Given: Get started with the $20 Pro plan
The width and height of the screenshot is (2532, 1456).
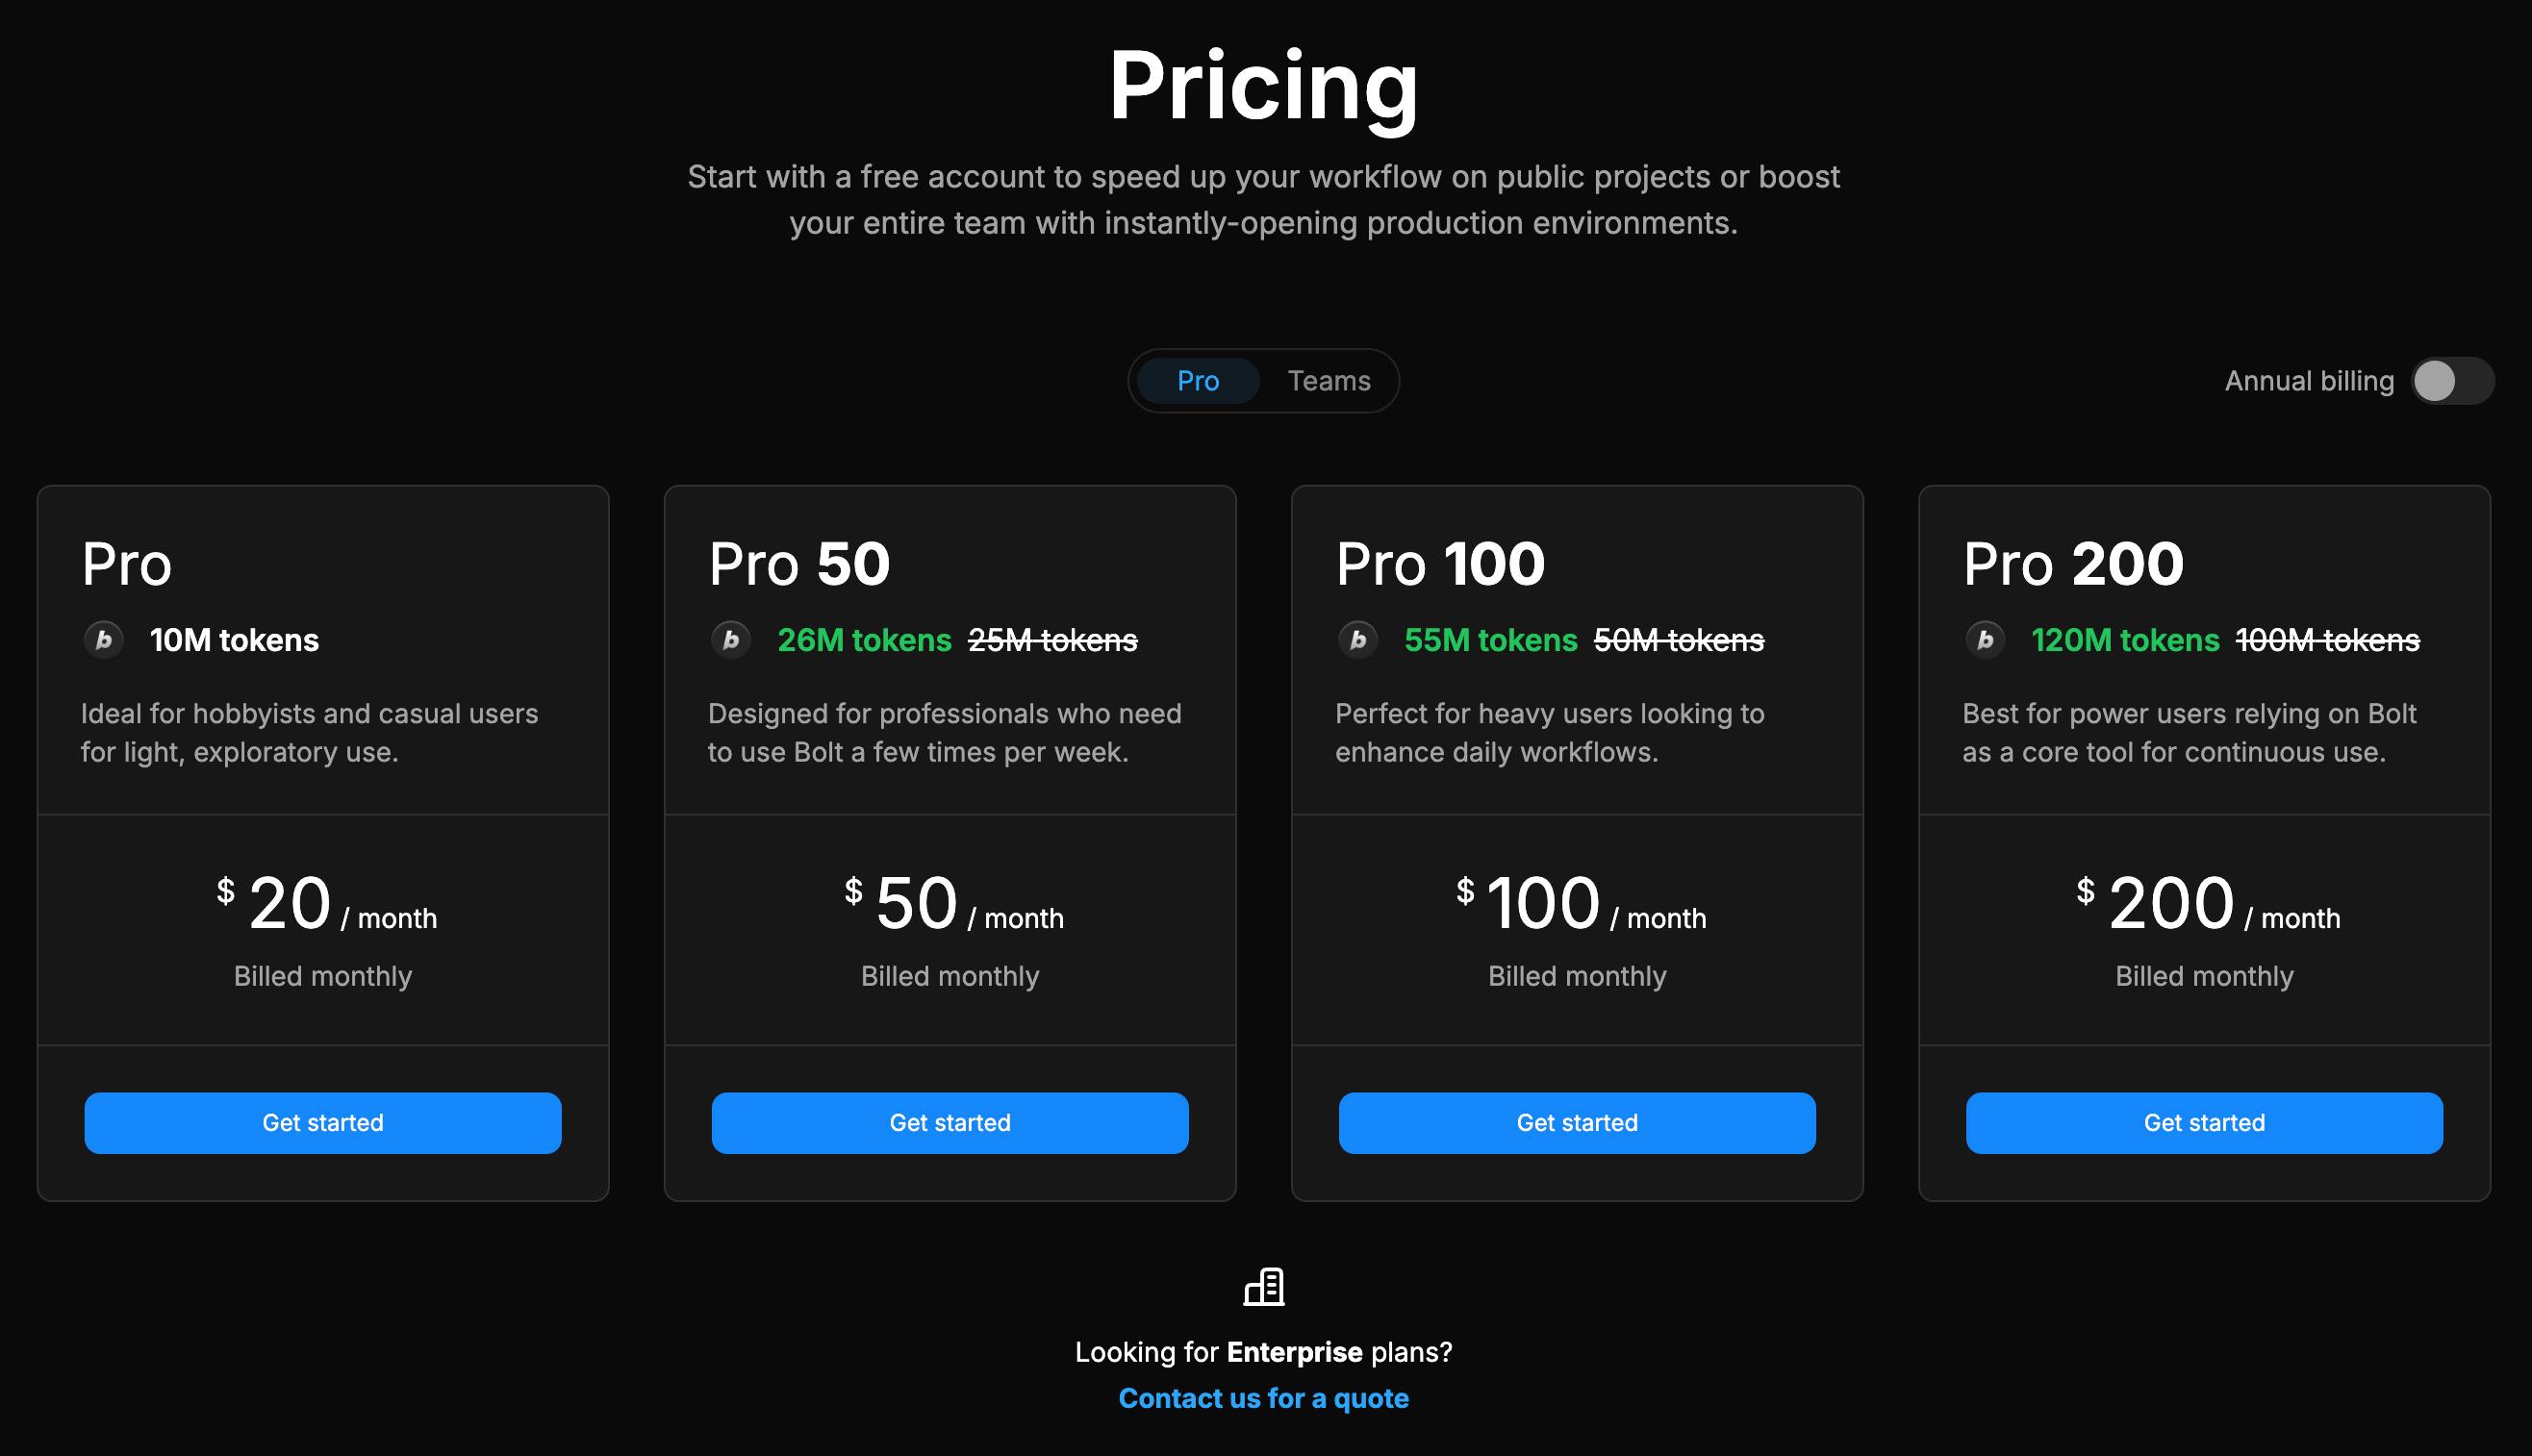Looking at the screenshot, I should pyautogui.click(x=323, y=1123).
